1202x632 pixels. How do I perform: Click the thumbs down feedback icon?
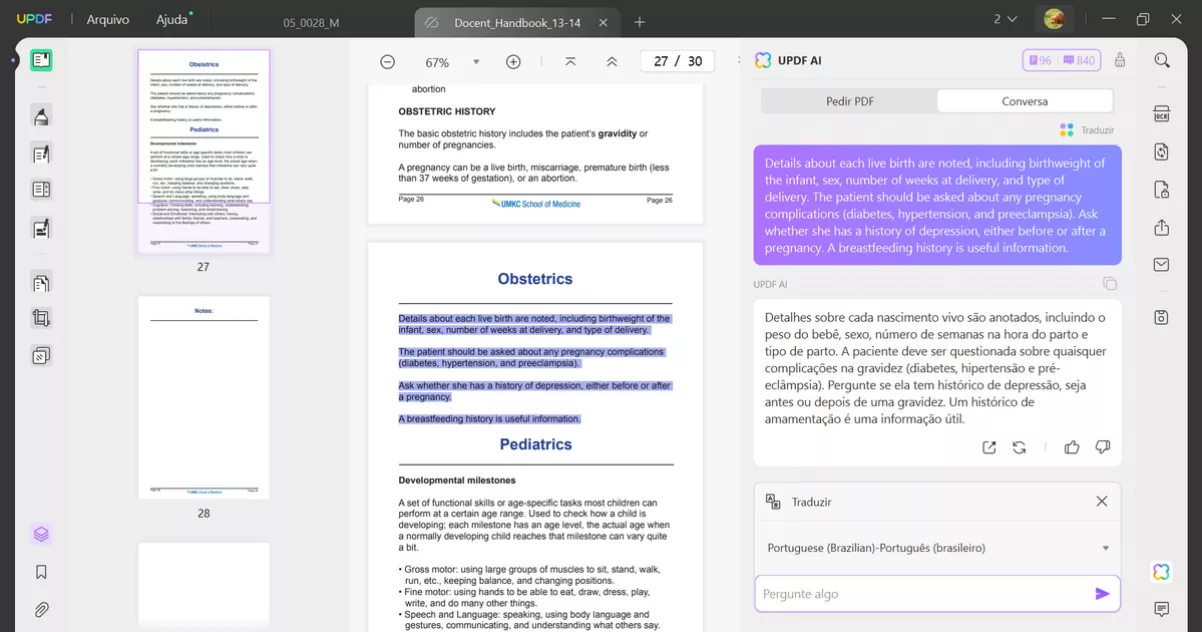pyautogui.click(x=1103, y=447)
